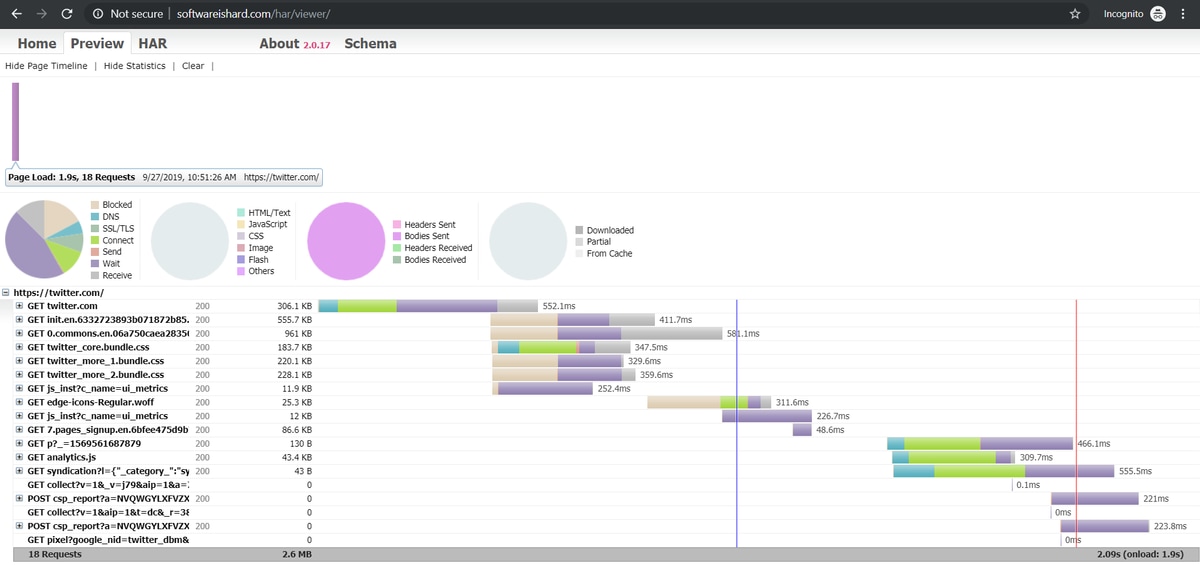Bookmark page with star icon
This screenshot has height=565, width=1200.
(1075, 14)
